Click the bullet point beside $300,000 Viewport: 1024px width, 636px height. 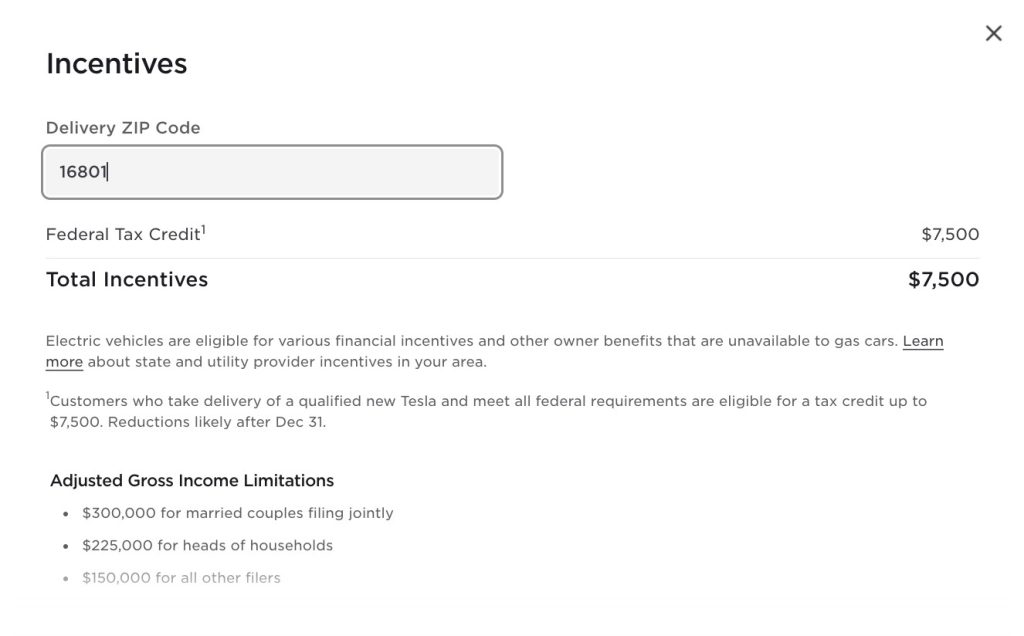click(65, 514)
